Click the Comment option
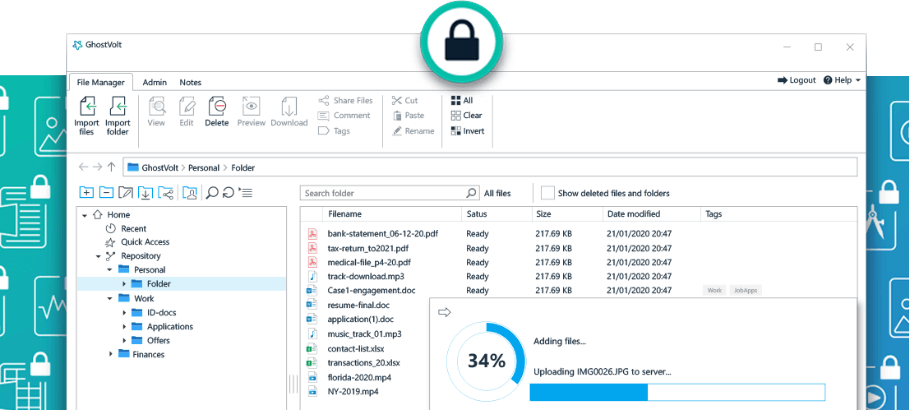Screen dimensions: 909x410 click(344, 115)
